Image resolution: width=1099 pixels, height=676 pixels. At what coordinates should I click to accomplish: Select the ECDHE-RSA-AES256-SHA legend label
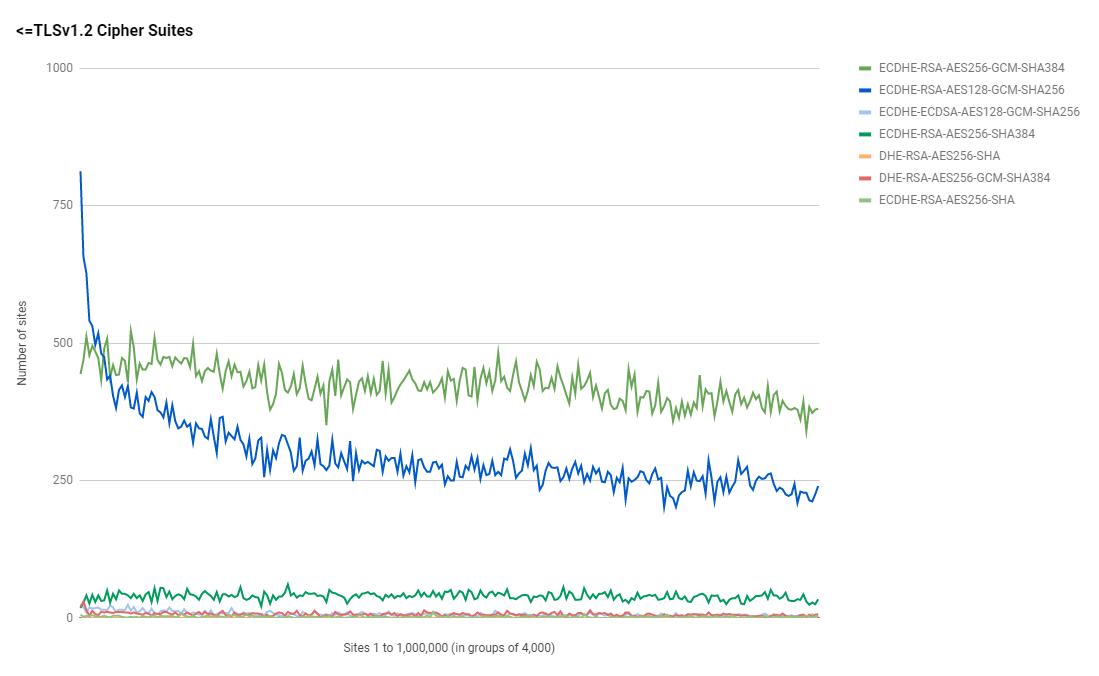click(x=946, y=201)
